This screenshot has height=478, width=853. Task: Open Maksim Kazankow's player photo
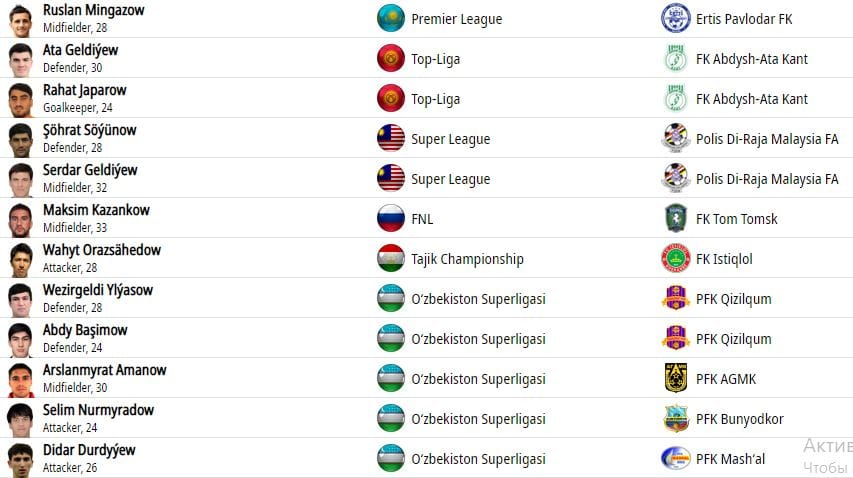point(20,219)
